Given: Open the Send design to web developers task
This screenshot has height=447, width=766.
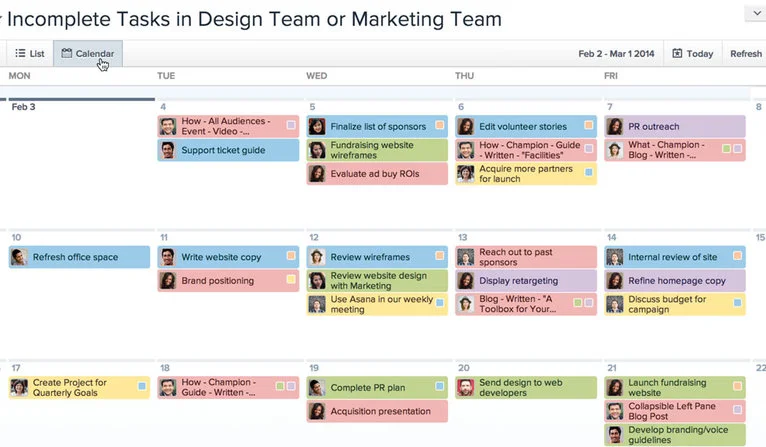Looking at the screenshot, I should [526, 387].
